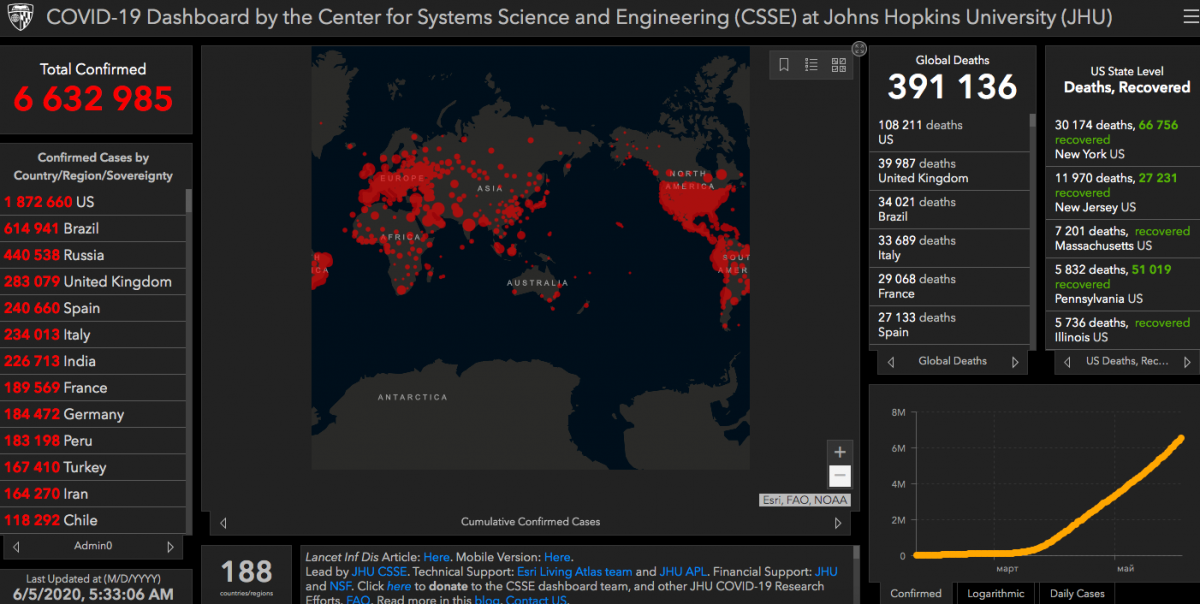
Task: Open the basemap gallery grid icon
Action: pyautogui.click(x=839, y=65)
